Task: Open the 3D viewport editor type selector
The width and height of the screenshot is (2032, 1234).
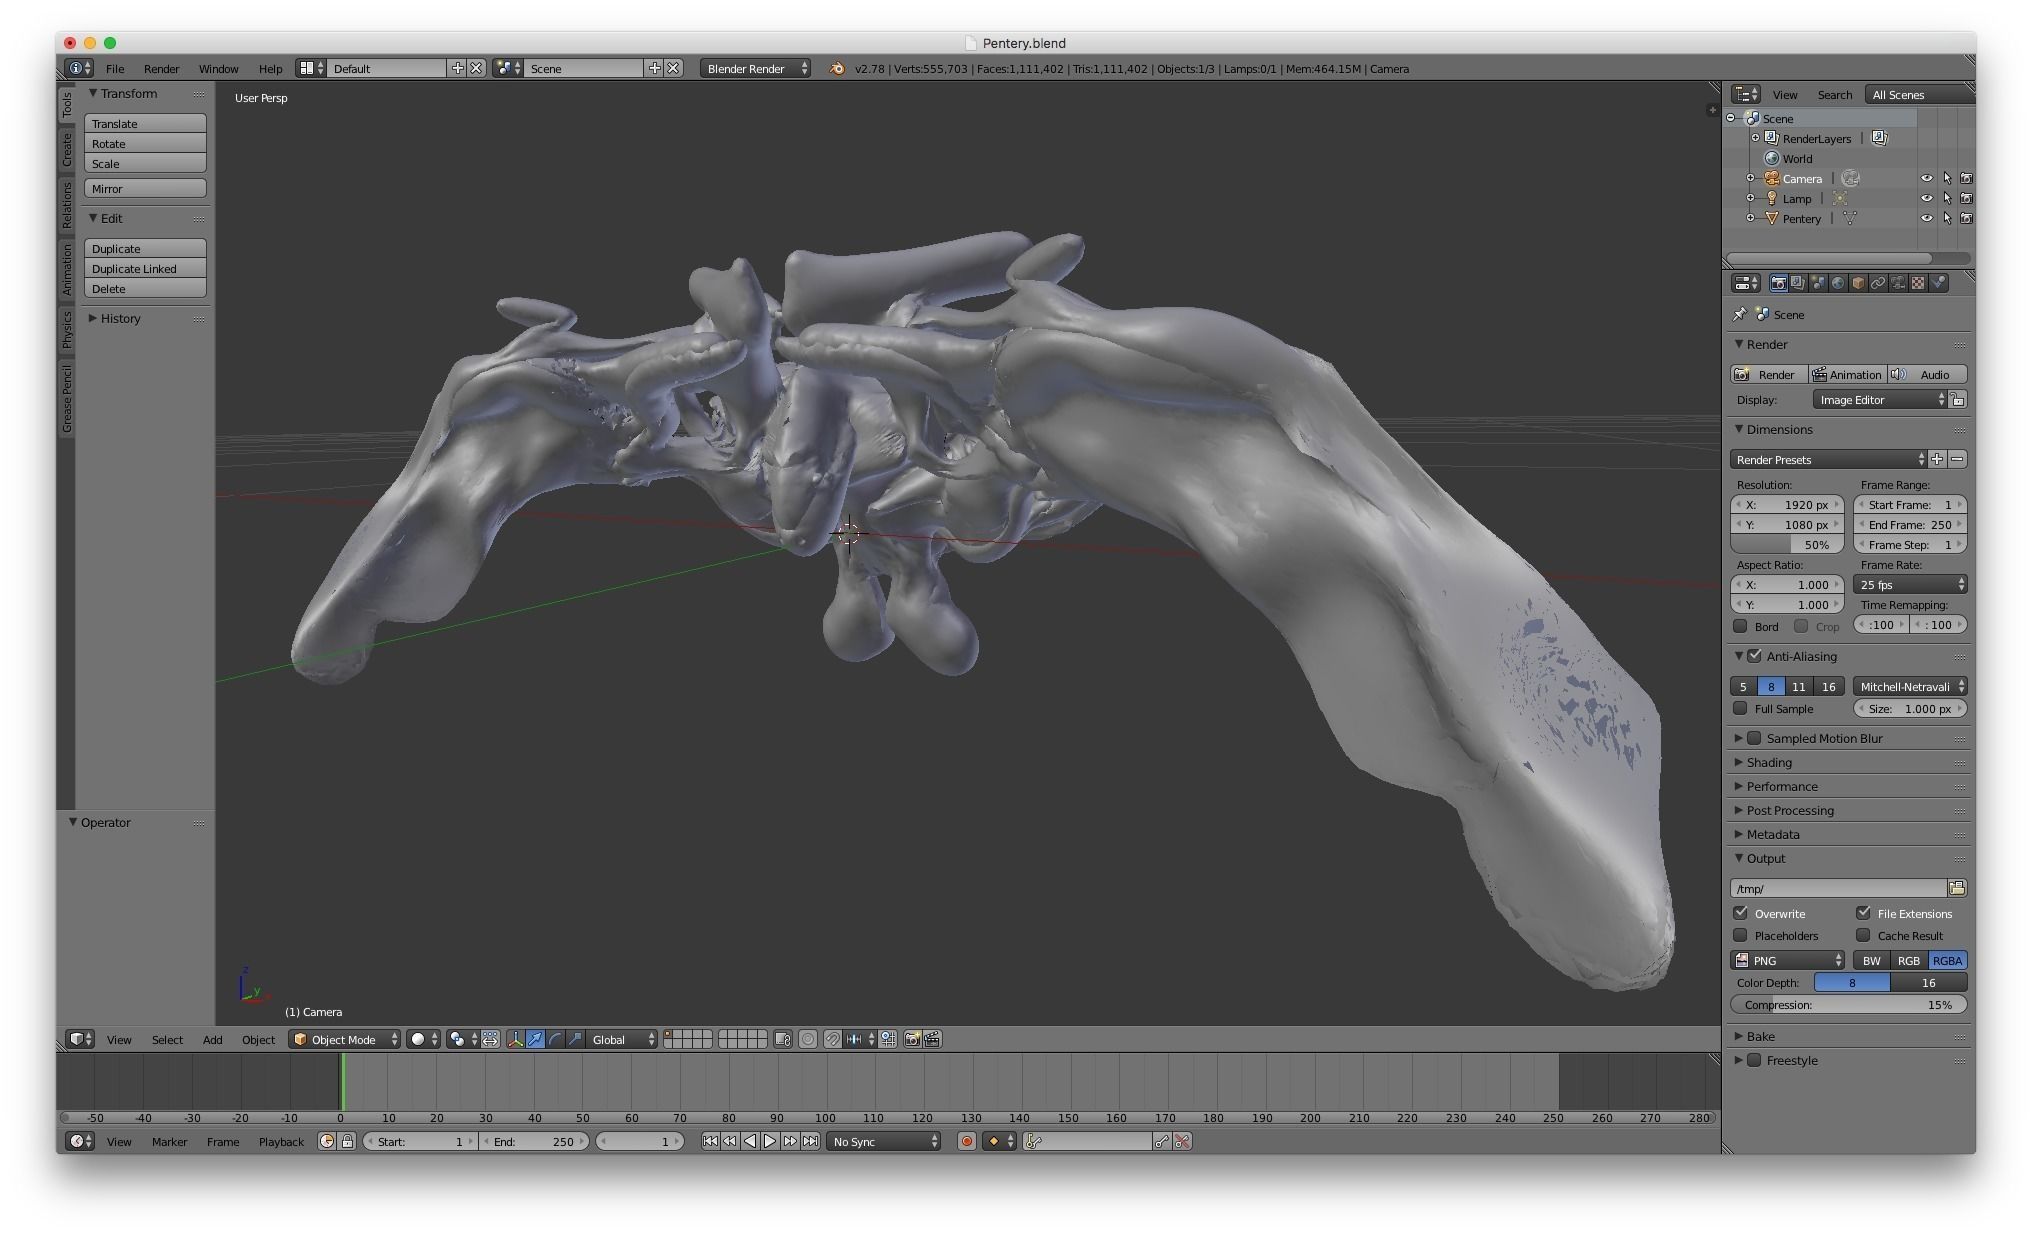Action: coord(80,1039)
